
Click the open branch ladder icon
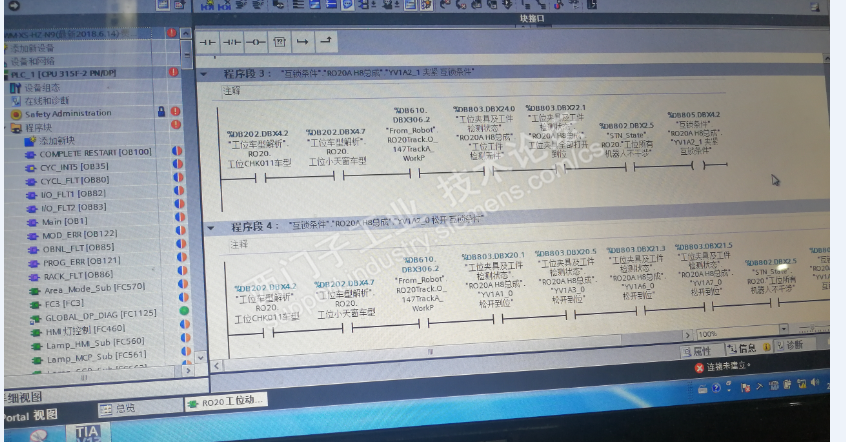tap(303, 42)
